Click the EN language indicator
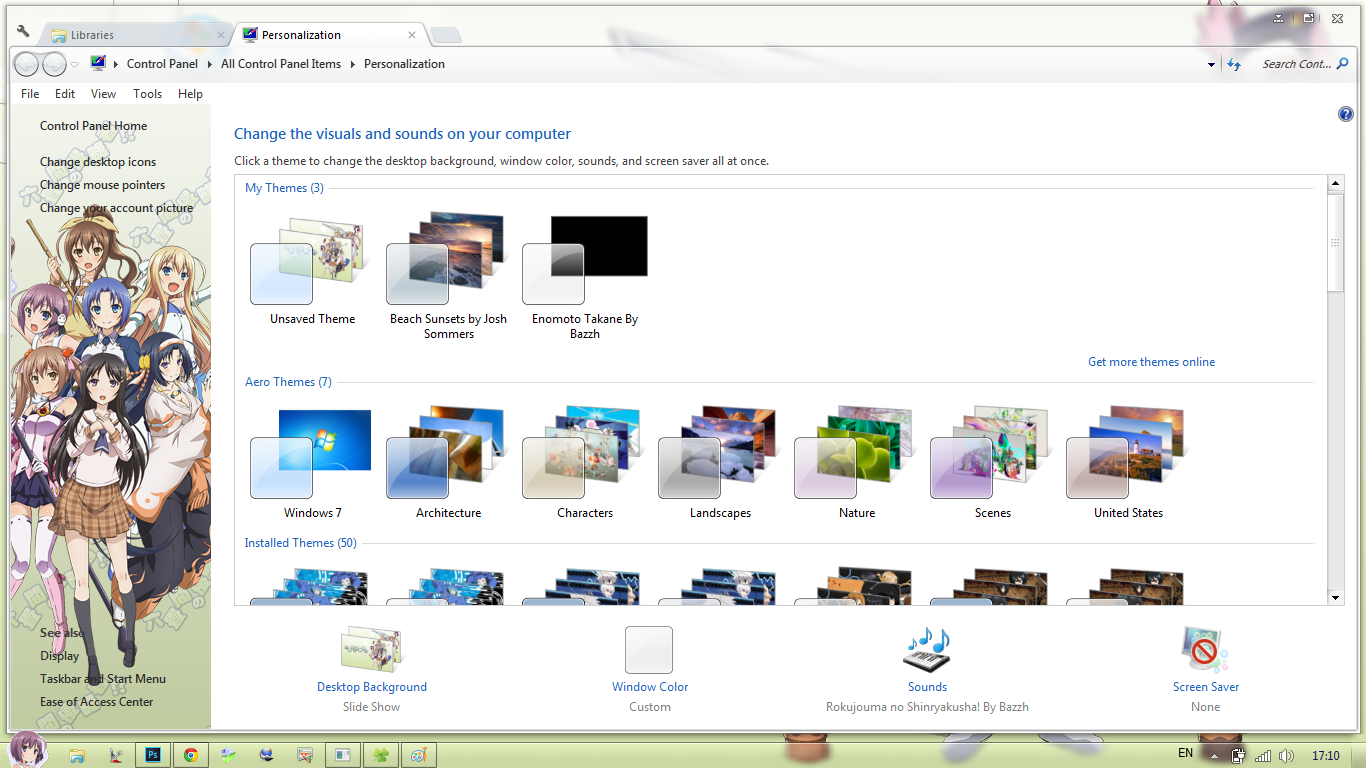 coord(1185,753)
